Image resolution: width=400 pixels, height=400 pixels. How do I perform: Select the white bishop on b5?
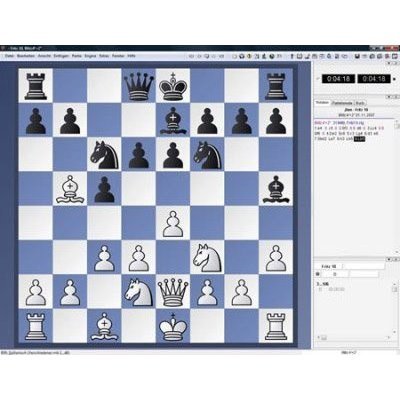(x=70, y=189)
